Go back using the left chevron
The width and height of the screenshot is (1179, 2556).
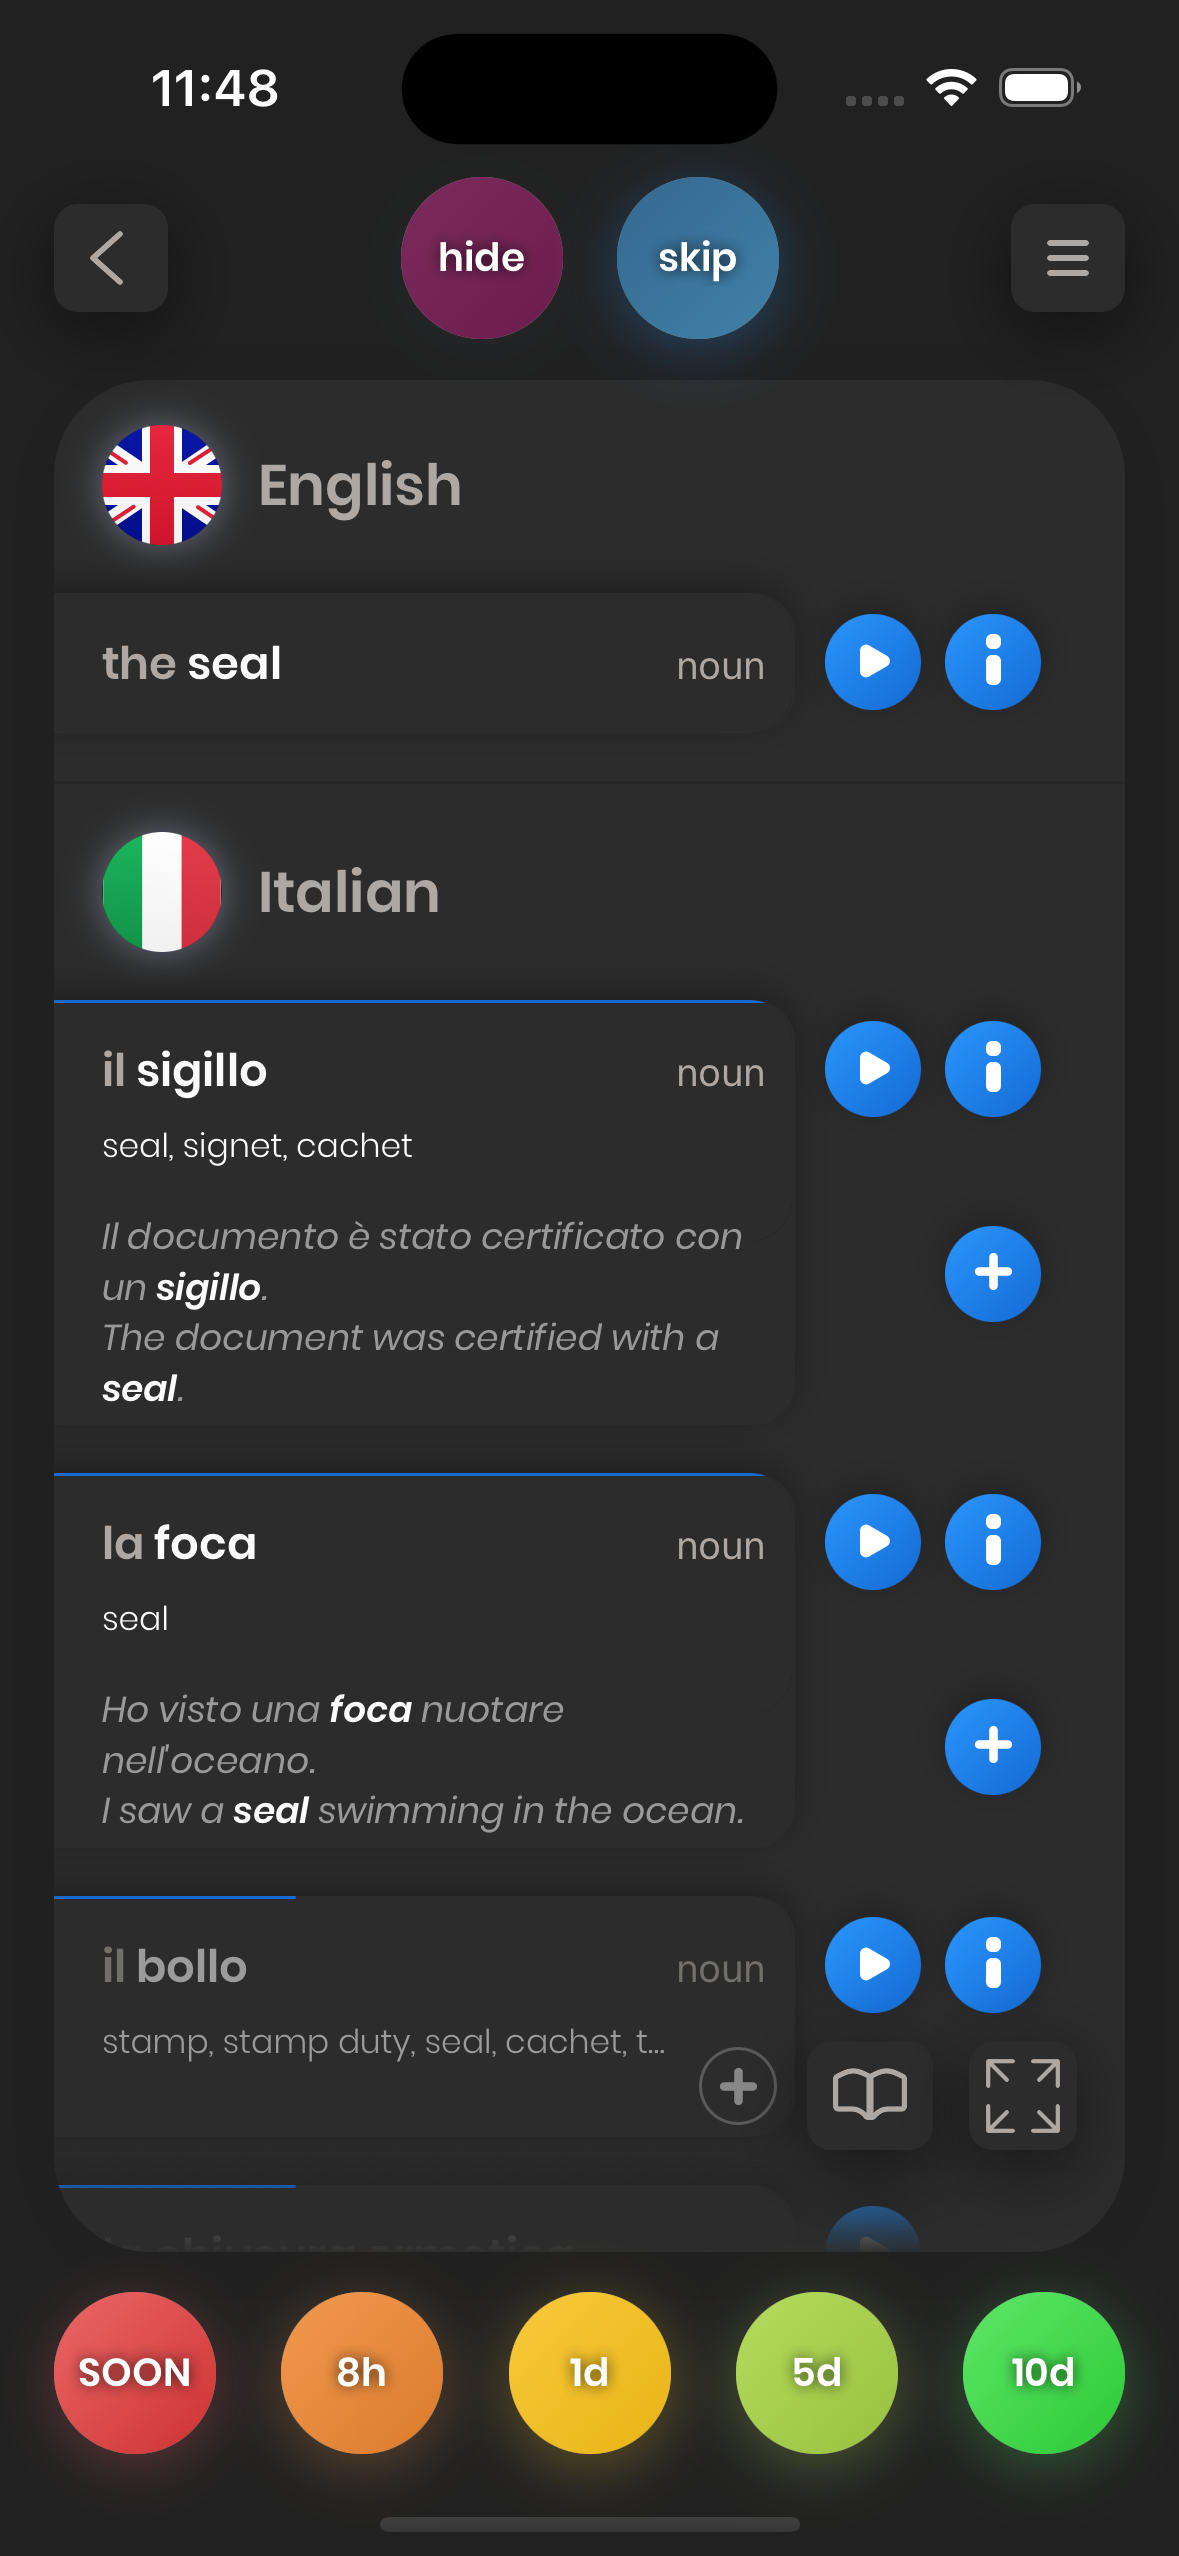point(110,258)
